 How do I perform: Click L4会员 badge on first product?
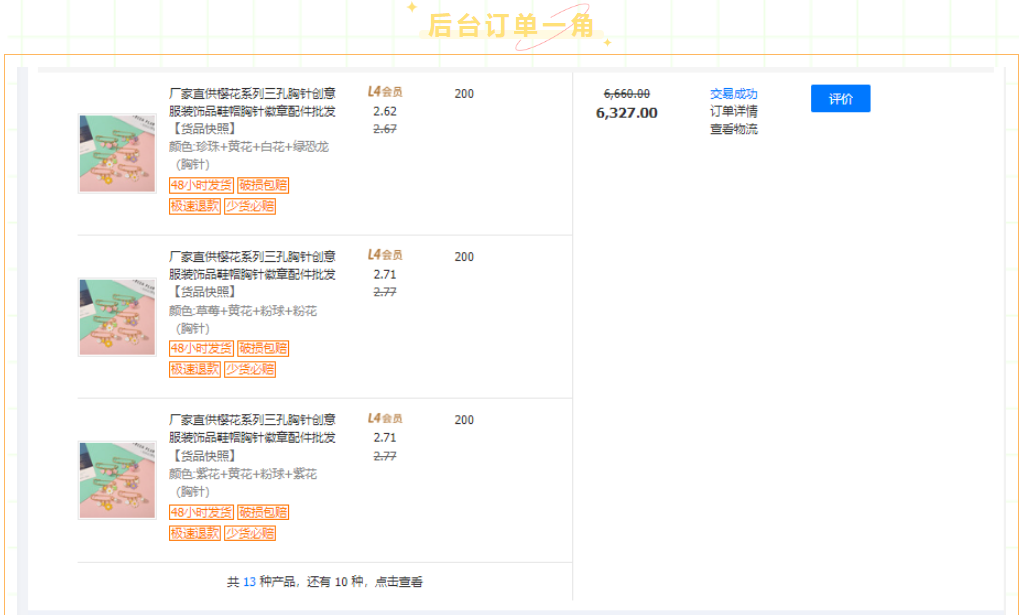click(385, 92)
